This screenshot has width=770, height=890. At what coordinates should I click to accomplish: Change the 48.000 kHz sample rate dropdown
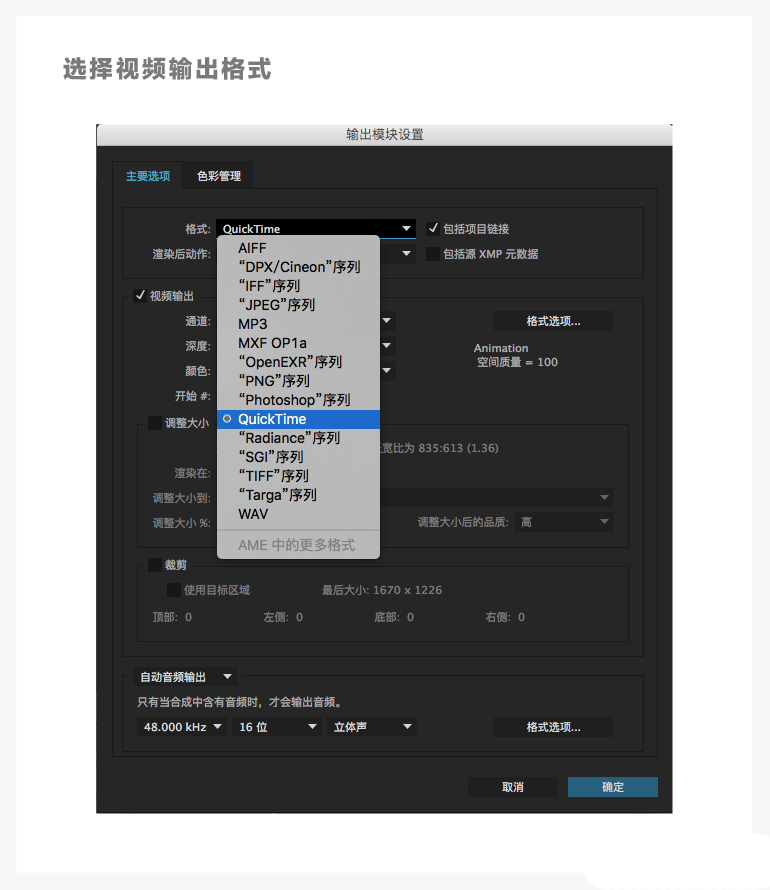coord(182,727)
